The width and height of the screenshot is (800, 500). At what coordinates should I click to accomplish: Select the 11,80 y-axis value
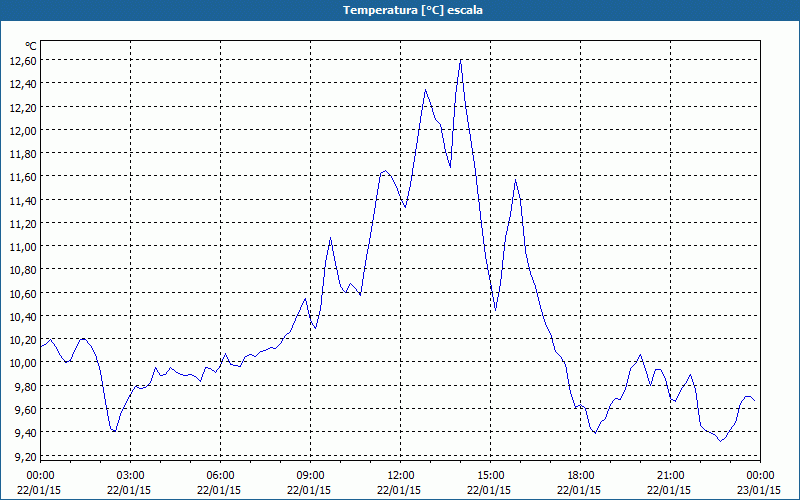click(23, 154)
